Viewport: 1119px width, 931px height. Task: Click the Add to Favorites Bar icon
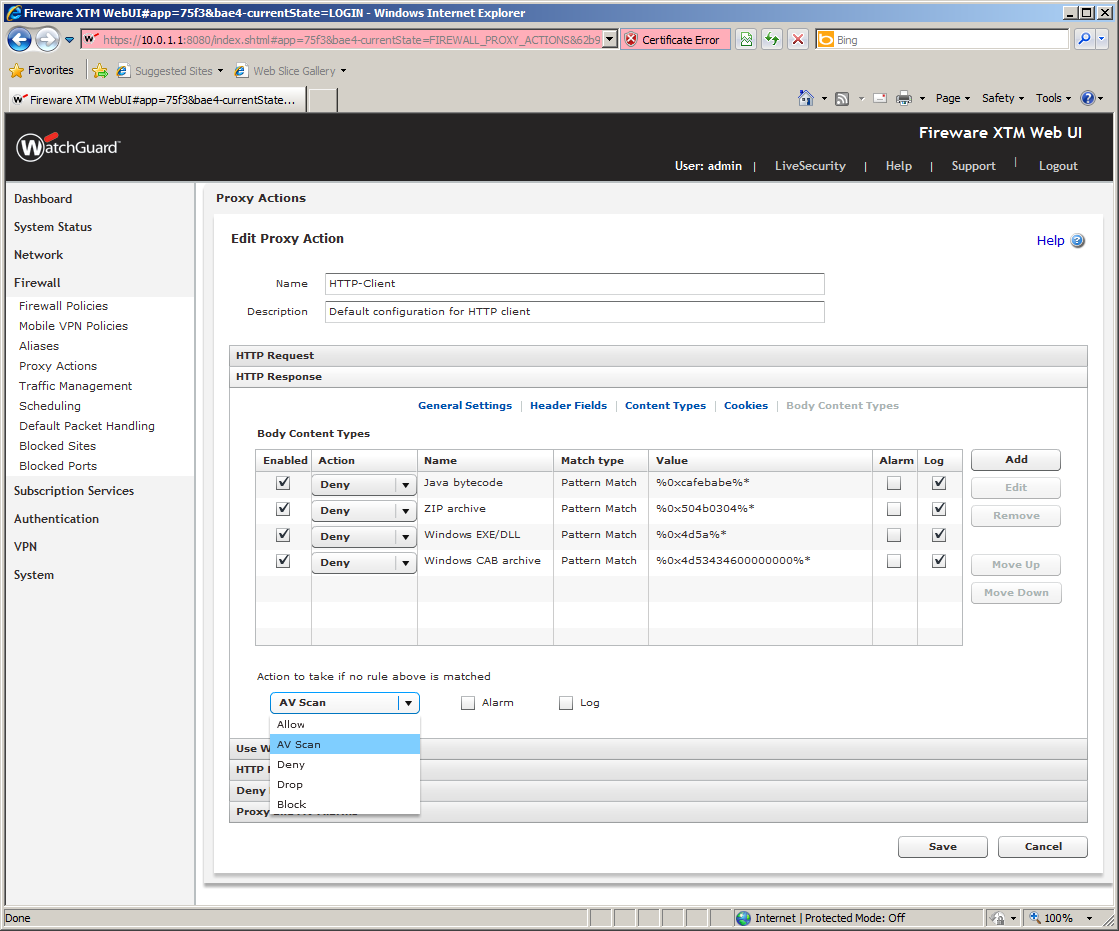tap(100, 71)
